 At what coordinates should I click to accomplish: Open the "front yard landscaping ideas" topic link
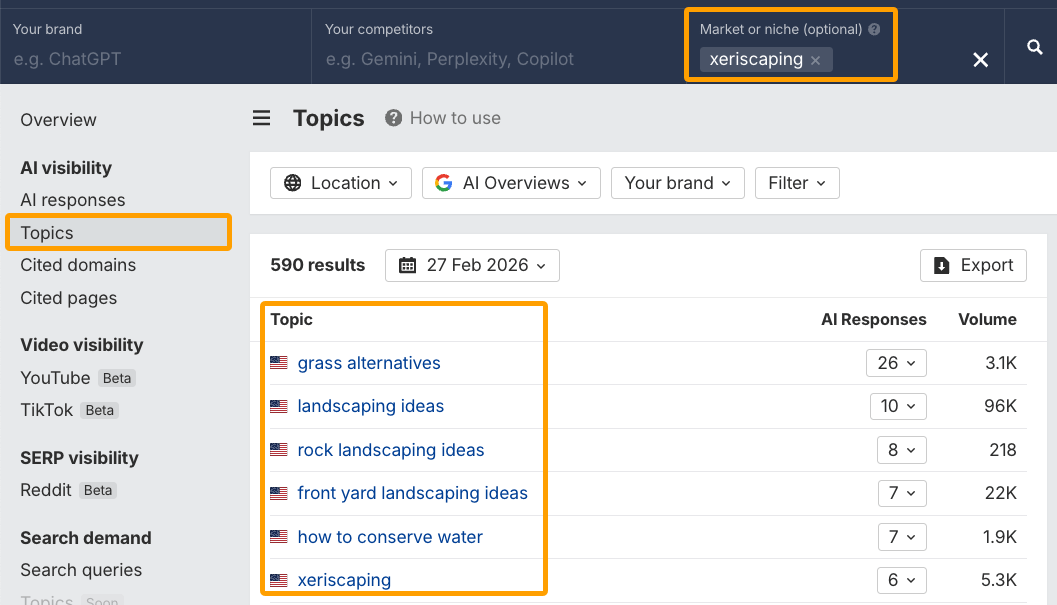(413, 493)
